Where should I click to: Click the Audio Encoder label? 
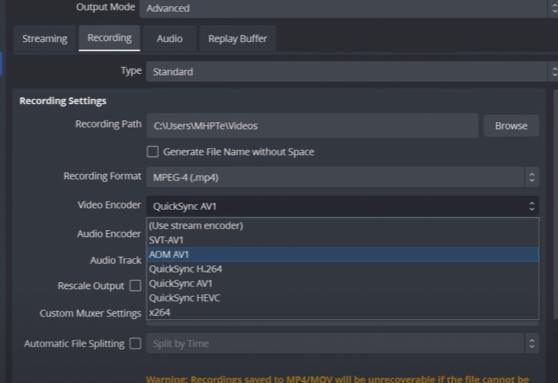point(109,234)
